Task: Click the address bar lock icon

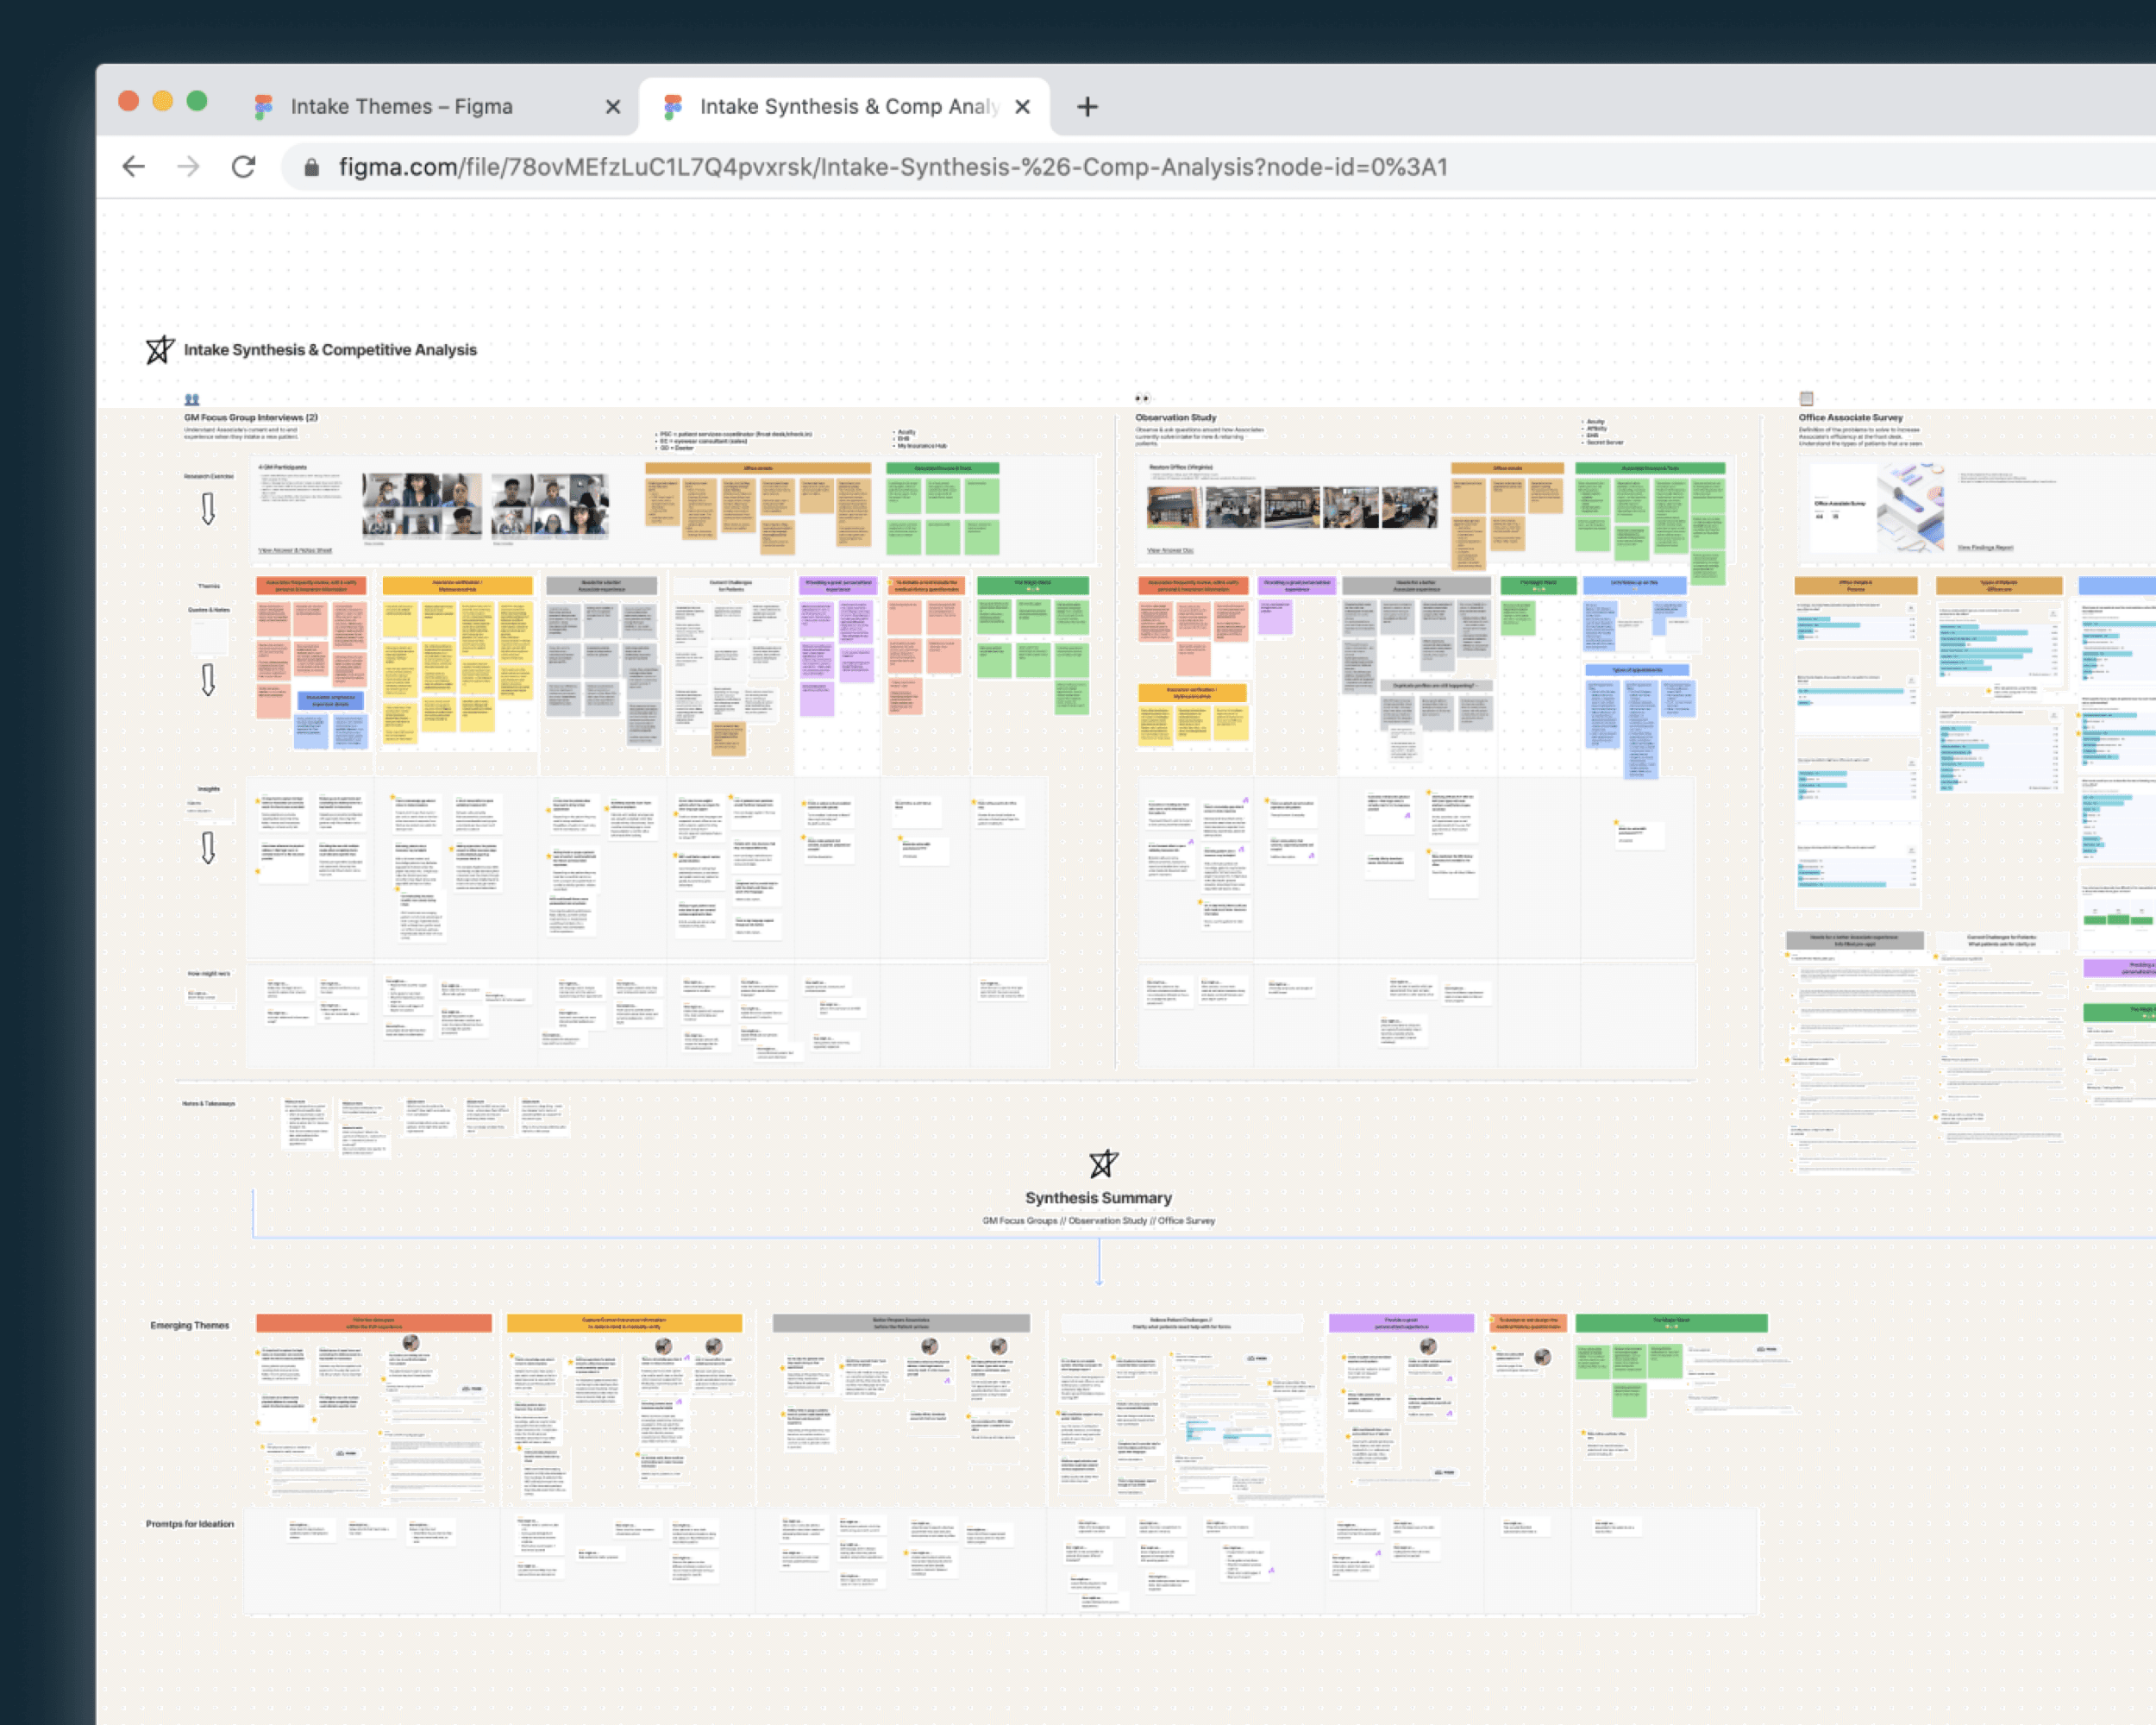Action: pos(312,168)
